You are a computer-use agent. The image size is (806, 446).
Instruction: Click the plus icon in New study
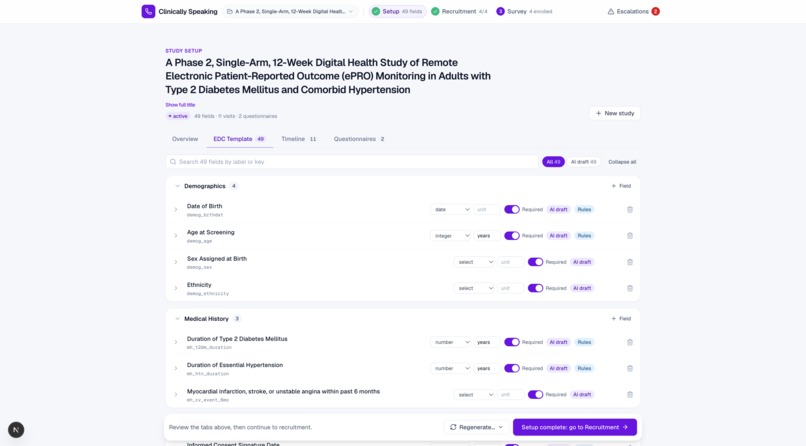[x=598, y=113]
